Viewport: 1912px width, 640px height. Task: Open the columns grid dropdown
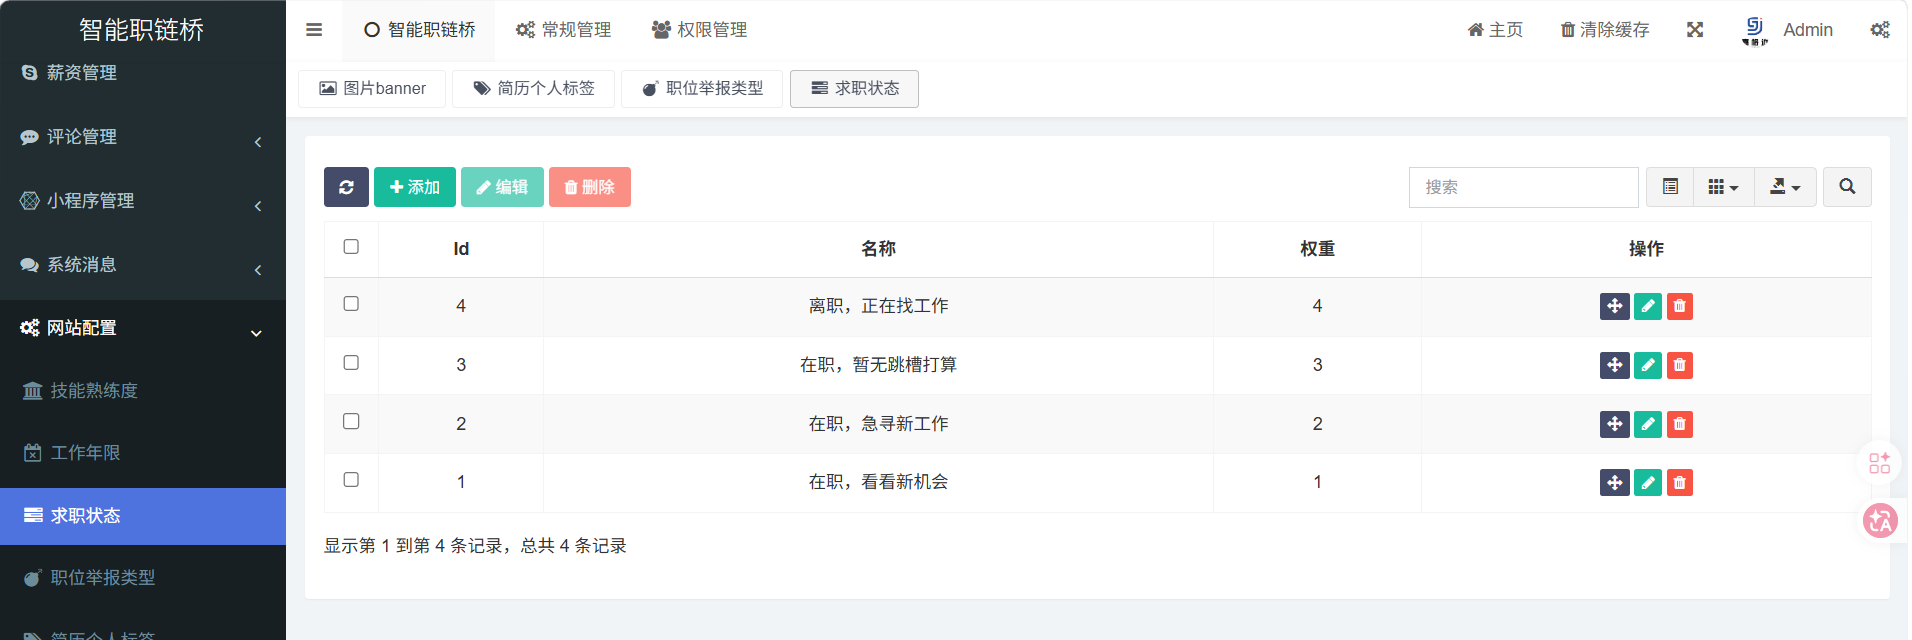(x=1723, y=187)
